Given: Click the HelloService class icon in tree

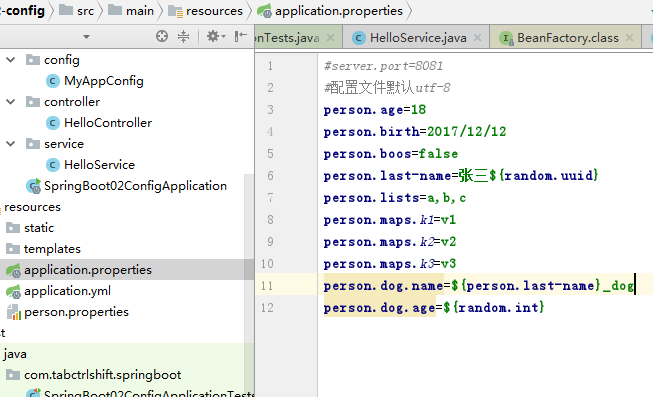Looking at the screenshot, I should click(52, 165).
